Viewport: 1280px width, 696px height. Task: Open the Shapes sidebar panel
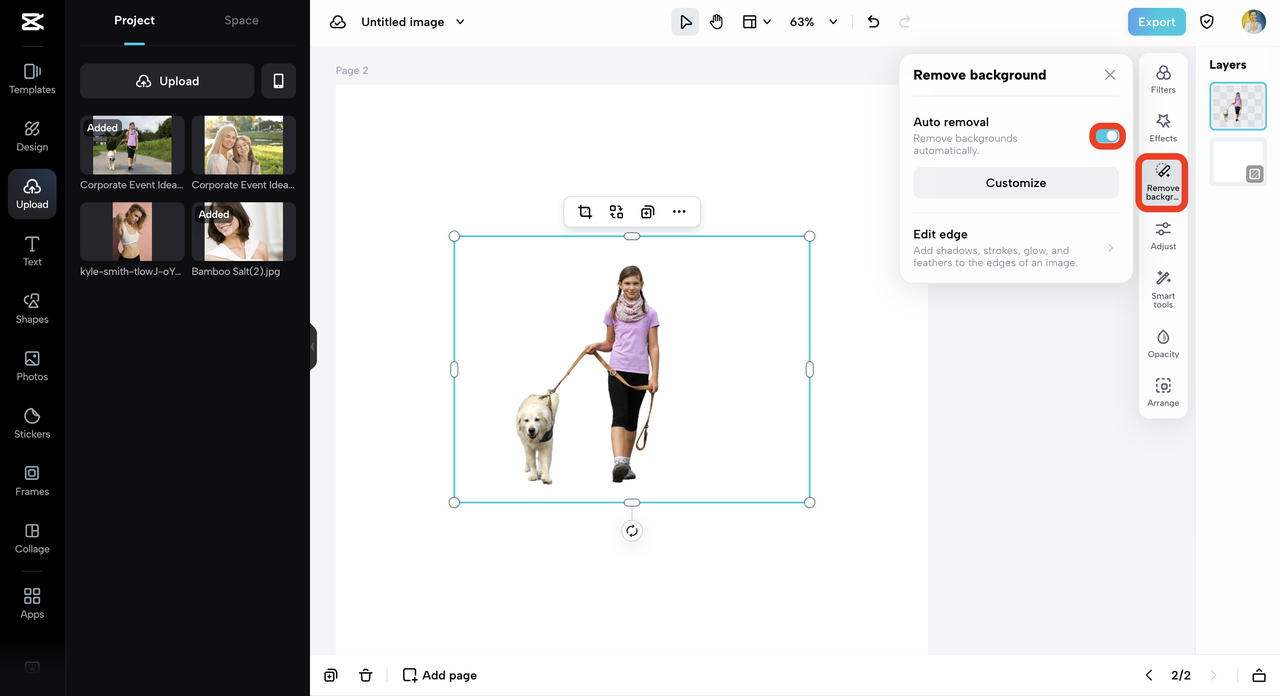coord(32,308)
